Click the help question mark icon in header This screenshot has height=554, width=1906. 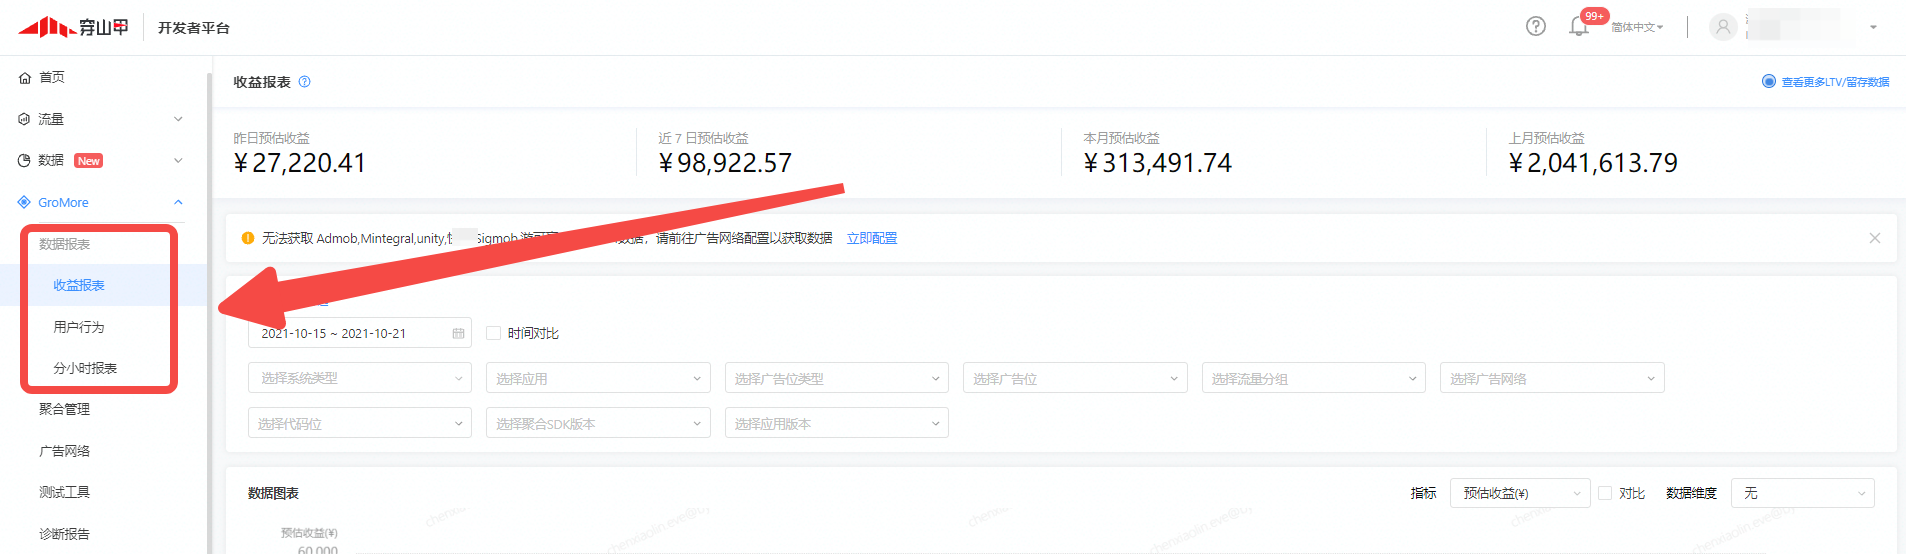point(1535,27)
